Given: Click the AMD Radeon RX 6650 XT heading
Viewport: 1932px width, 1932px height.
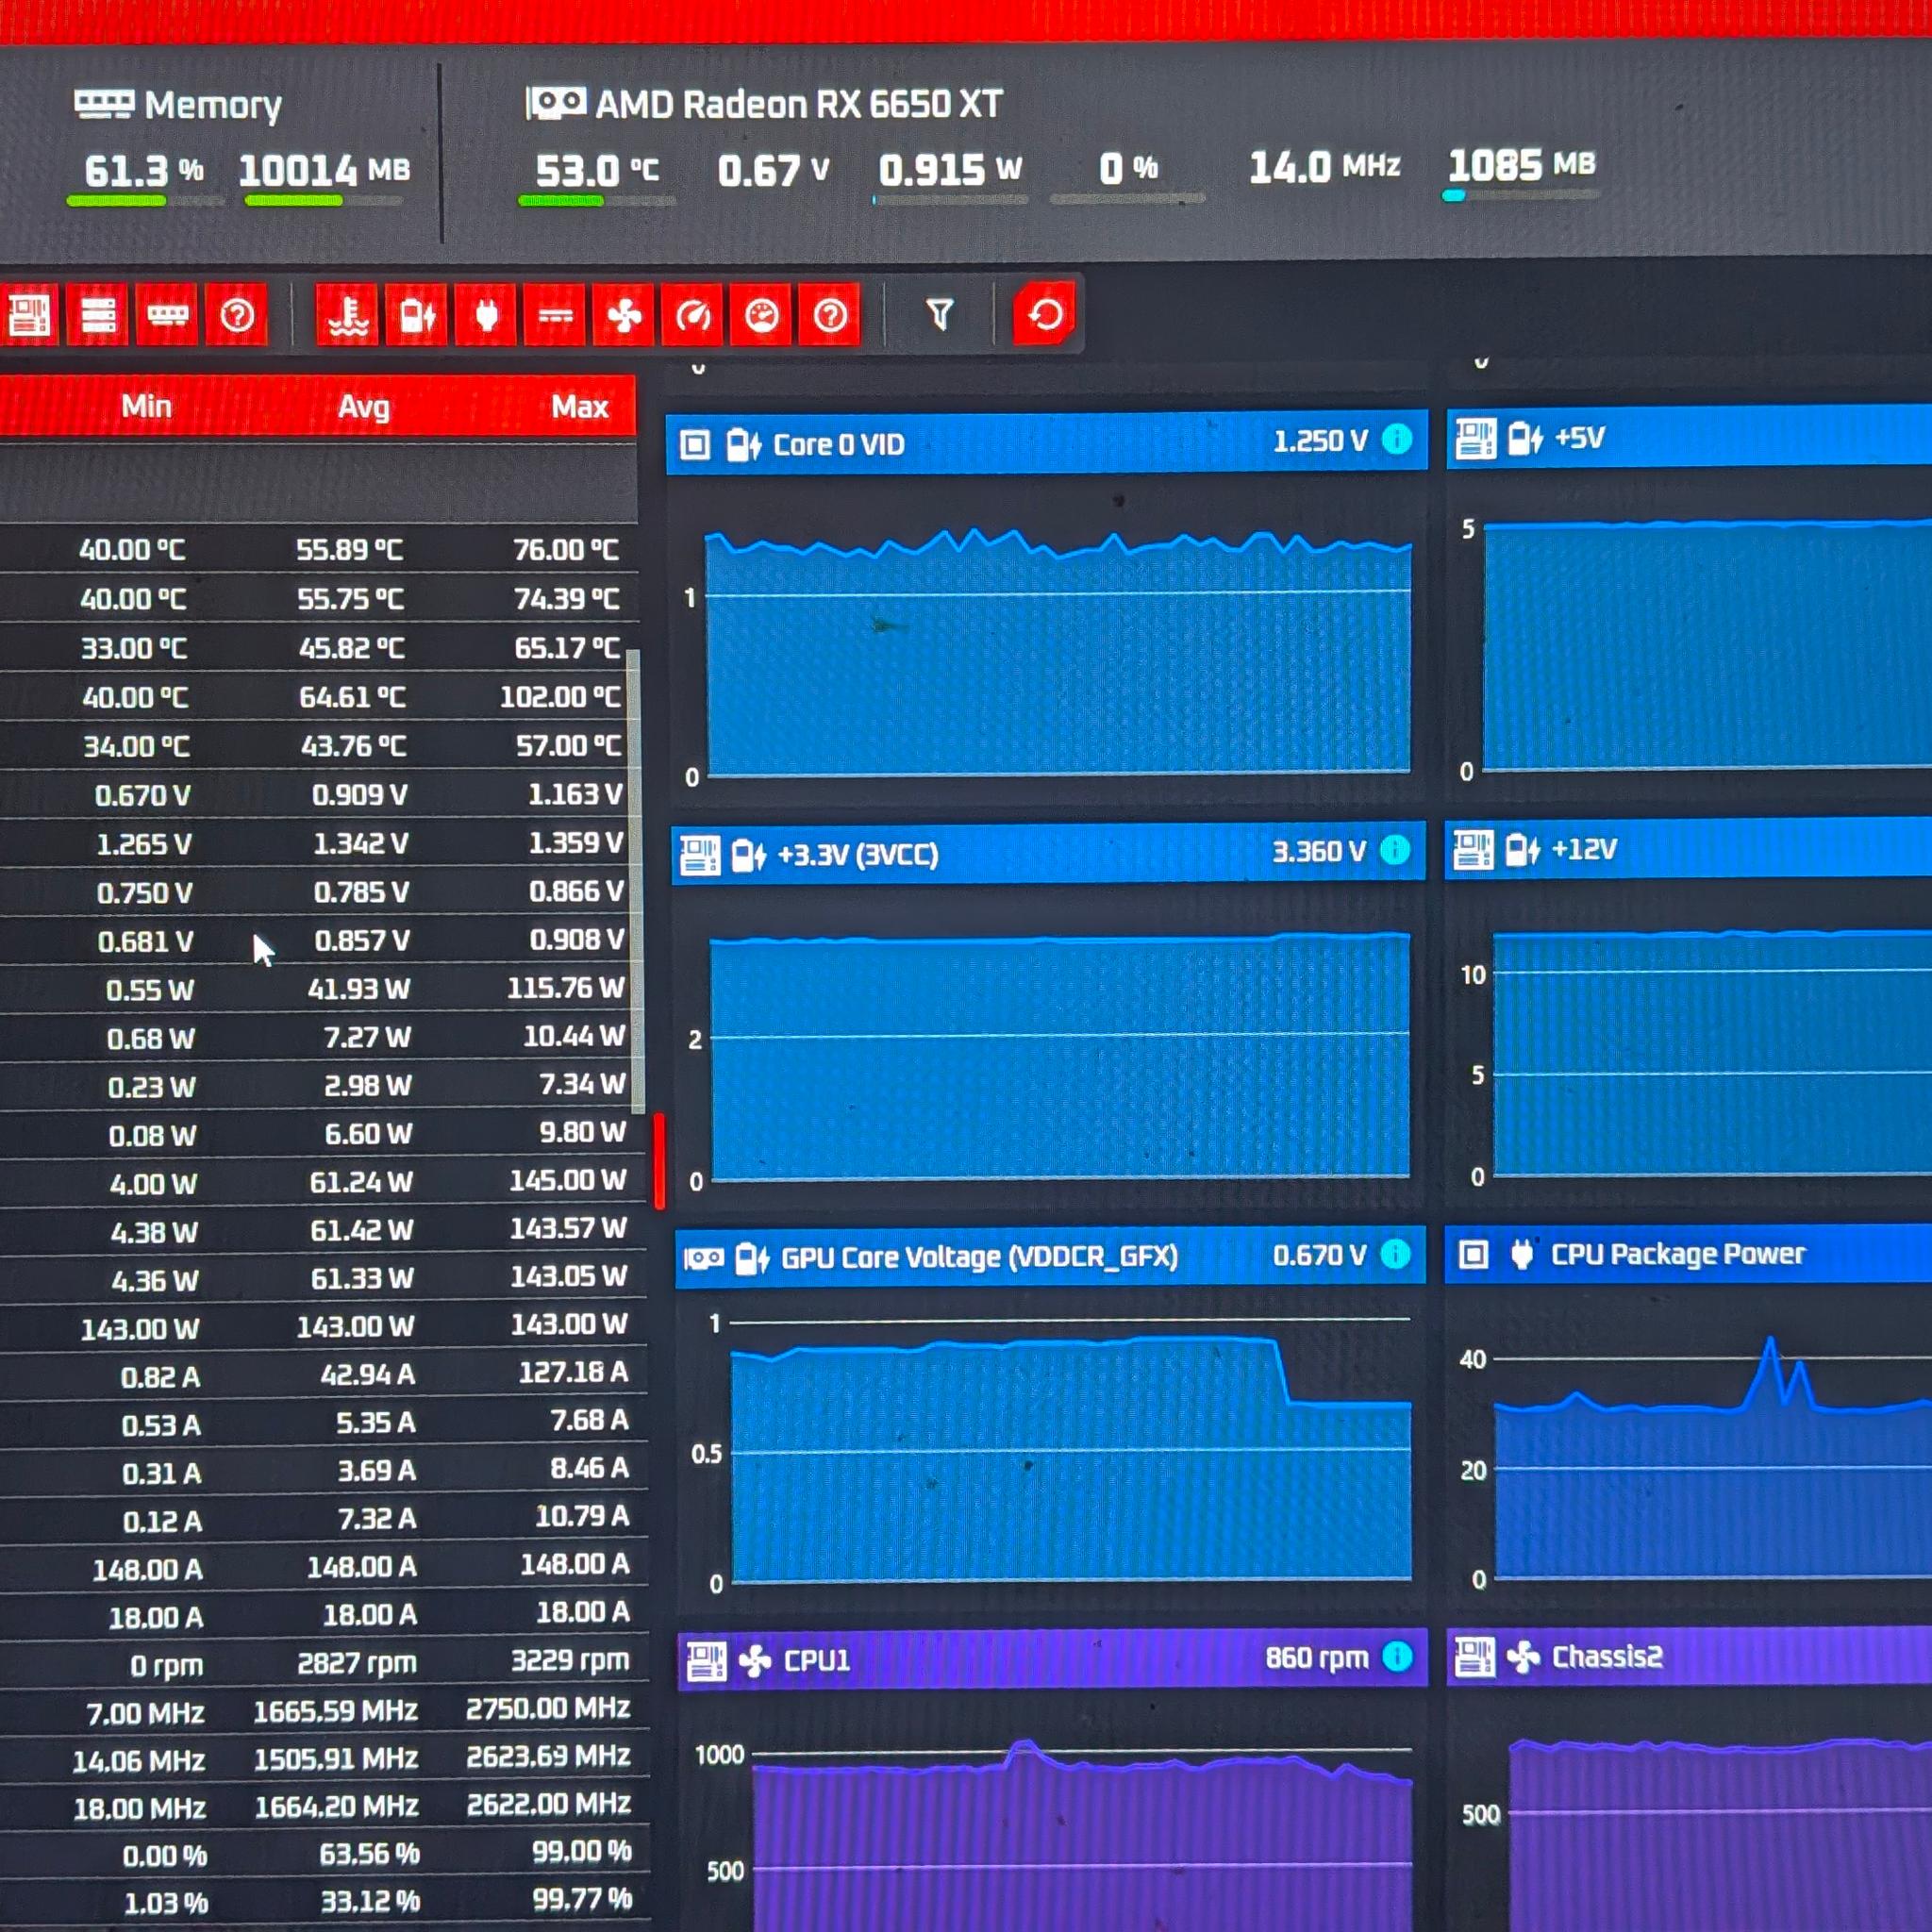Looking at the screenshot, I should click(799, 104).
